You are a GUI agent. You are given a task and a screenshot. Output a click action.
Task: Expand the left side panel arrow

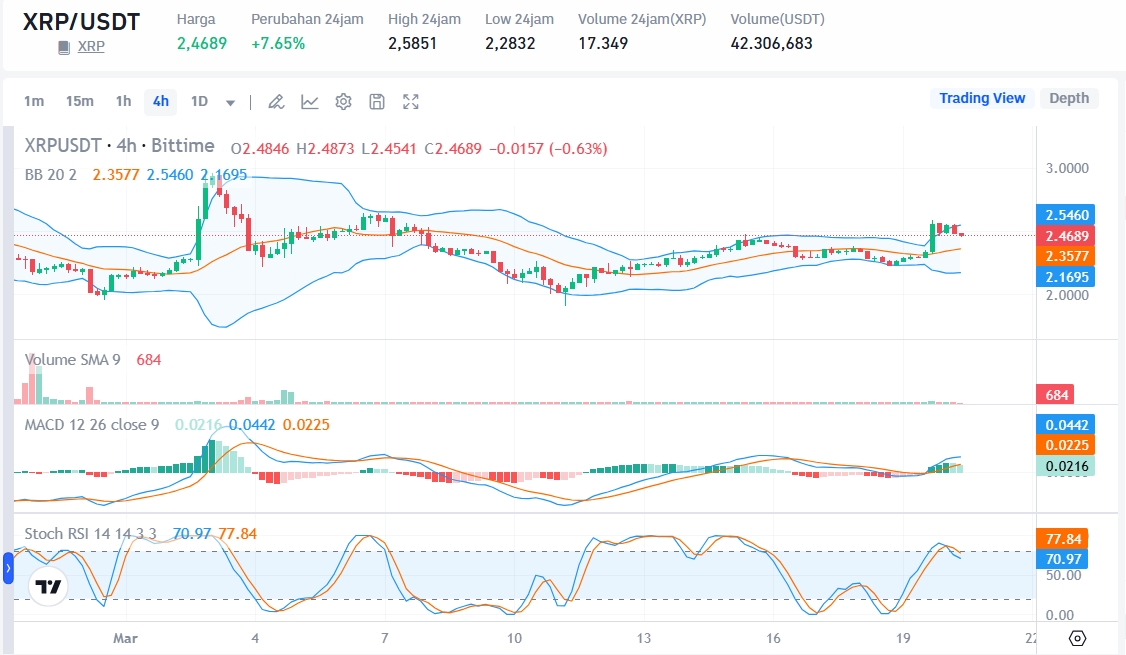[x=8, y=568]
